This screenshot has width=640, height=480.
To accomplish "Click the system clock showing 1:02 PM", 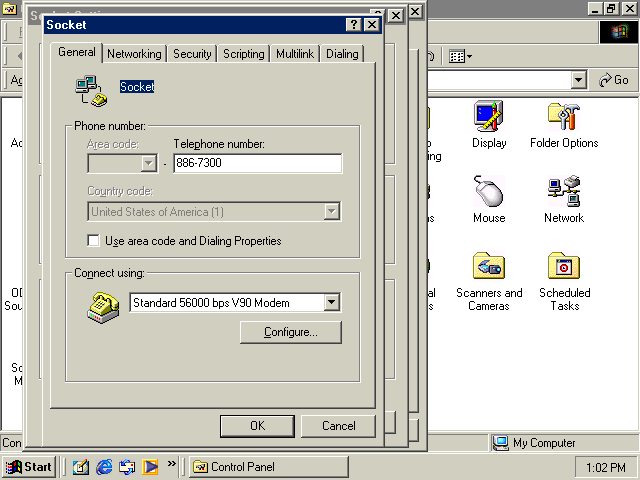I will tap(606, 467).
